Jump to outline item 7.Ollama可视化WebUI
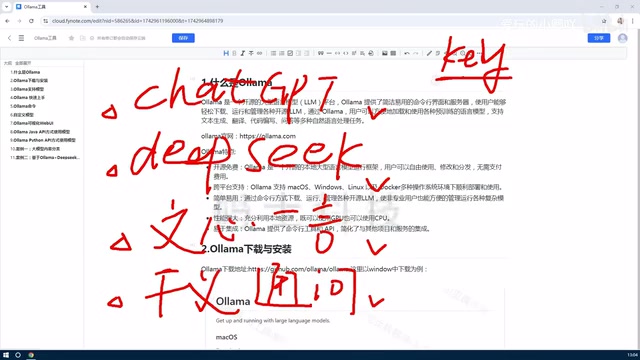The image size is (640, 360). [x=32, y=123]
